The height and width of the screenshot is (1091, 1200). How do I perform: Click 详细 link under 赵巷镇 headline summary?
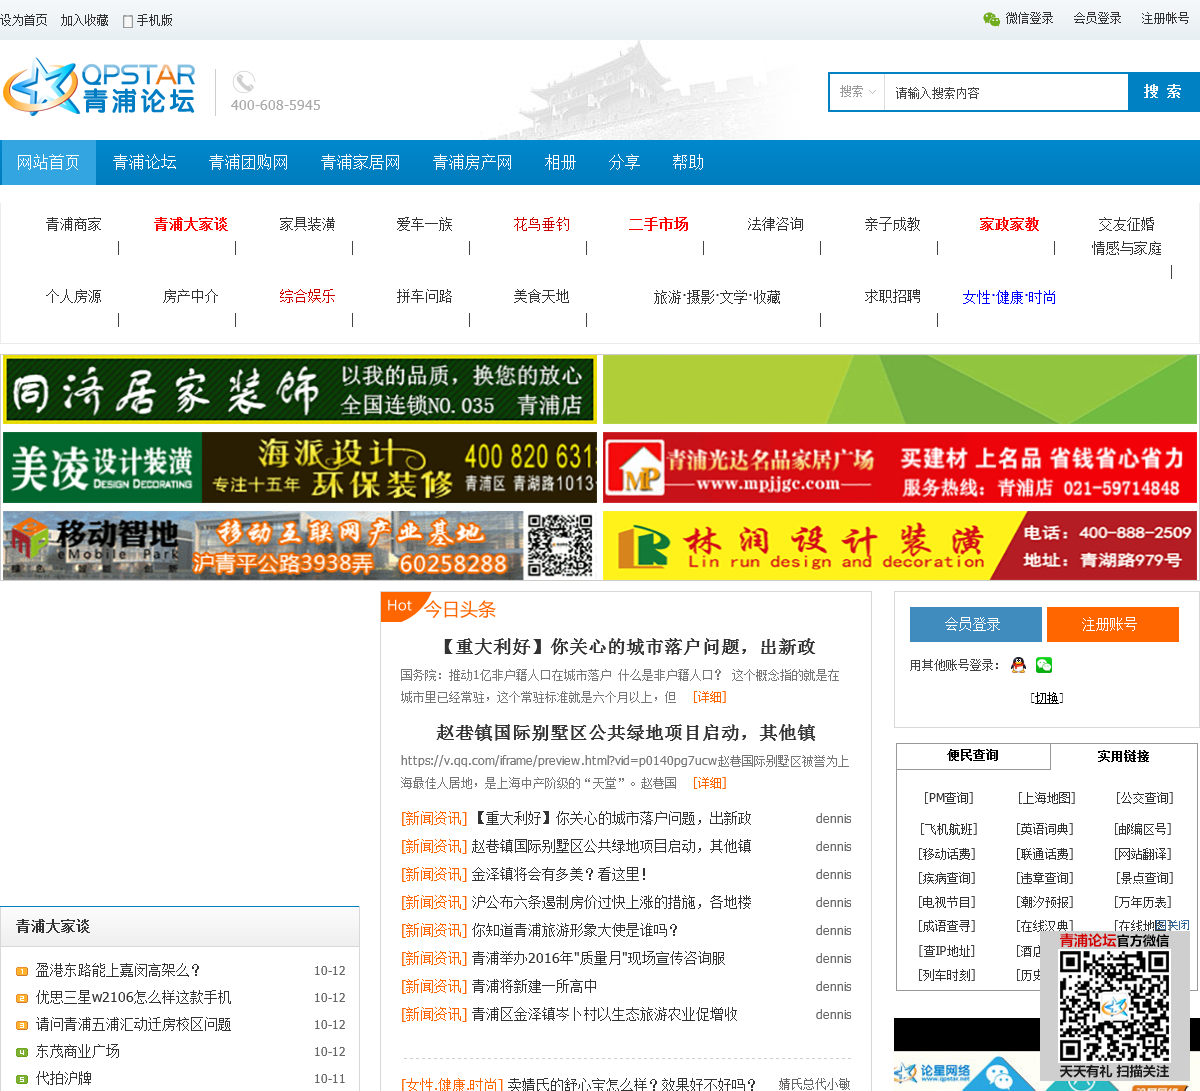(710, 783)
